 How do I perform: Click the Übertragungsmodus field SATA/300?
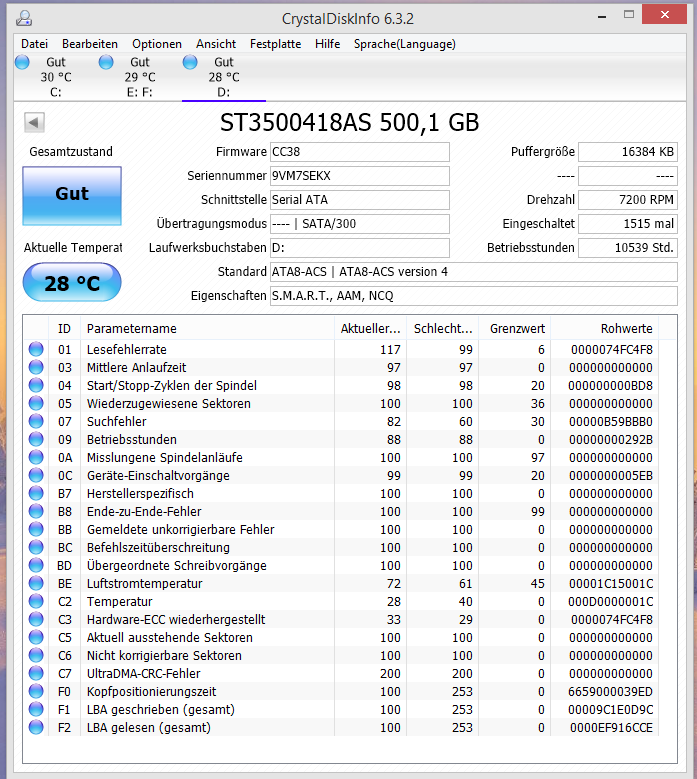point(360,224)
